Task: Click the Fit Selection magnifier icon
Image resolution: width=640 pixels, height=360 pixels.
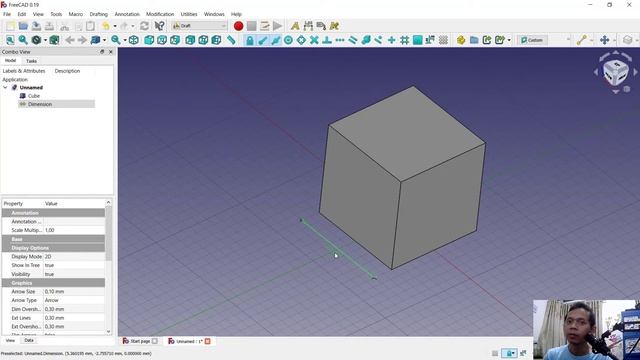Action: [23, 40]
